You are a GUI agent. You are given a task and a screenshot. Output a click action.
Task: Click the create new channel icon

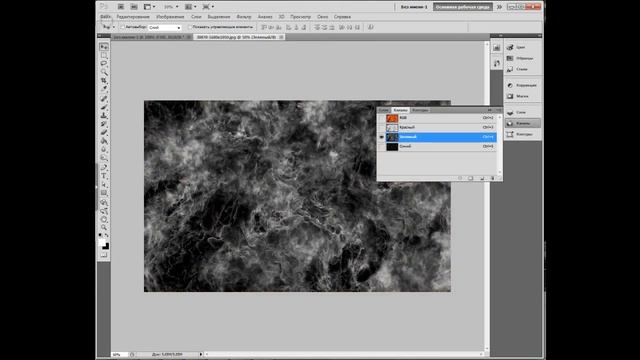[482, 178]
